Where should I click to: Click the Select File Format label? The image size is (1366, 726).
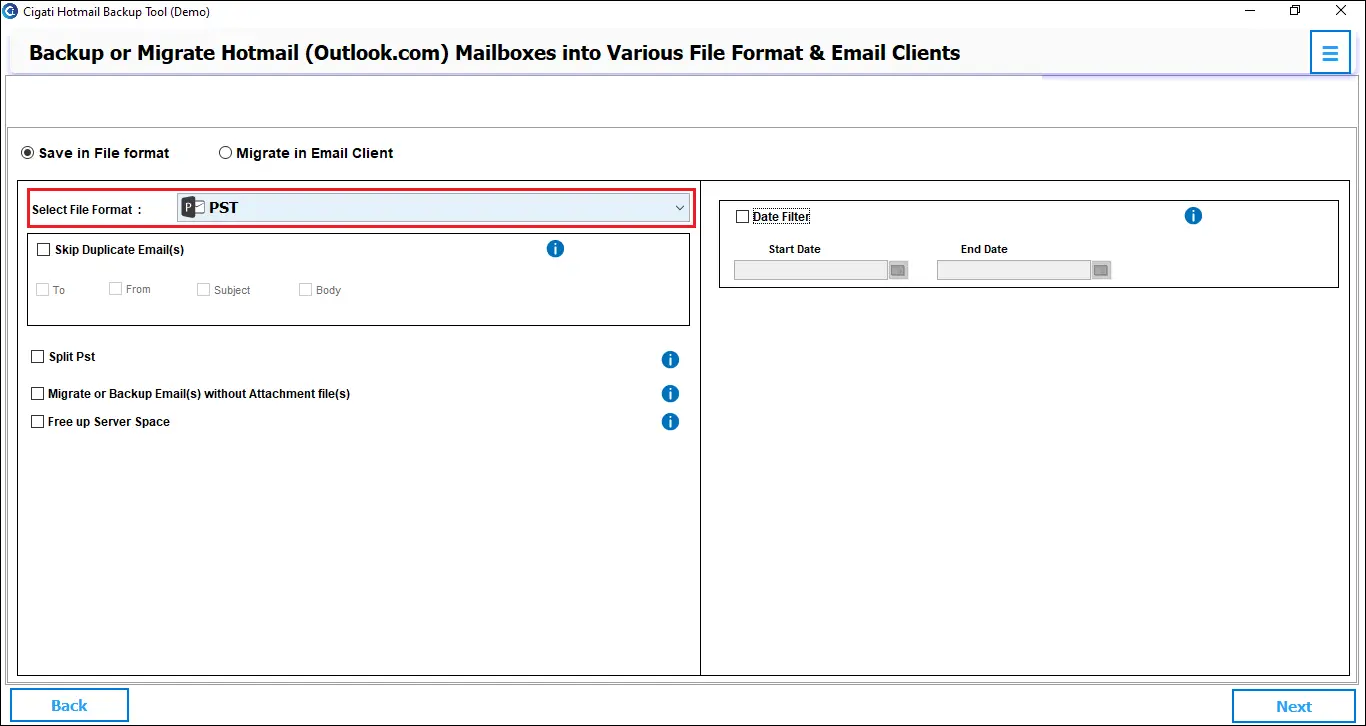click(87, 210)
